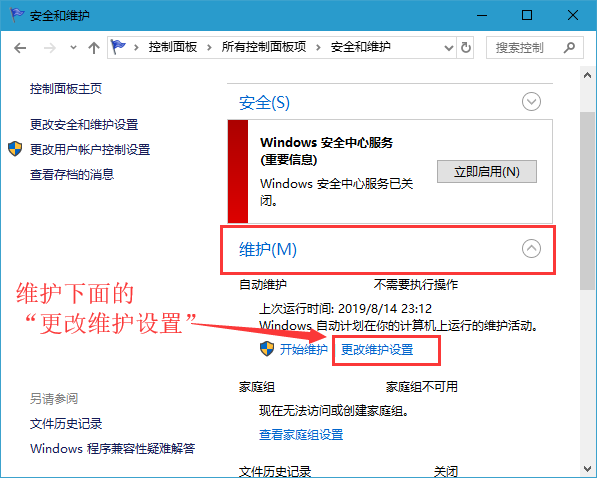Viewport: 597px width, 478px height.
Task: Select 控制面板 breadcrumb
Action: point(173,47)
